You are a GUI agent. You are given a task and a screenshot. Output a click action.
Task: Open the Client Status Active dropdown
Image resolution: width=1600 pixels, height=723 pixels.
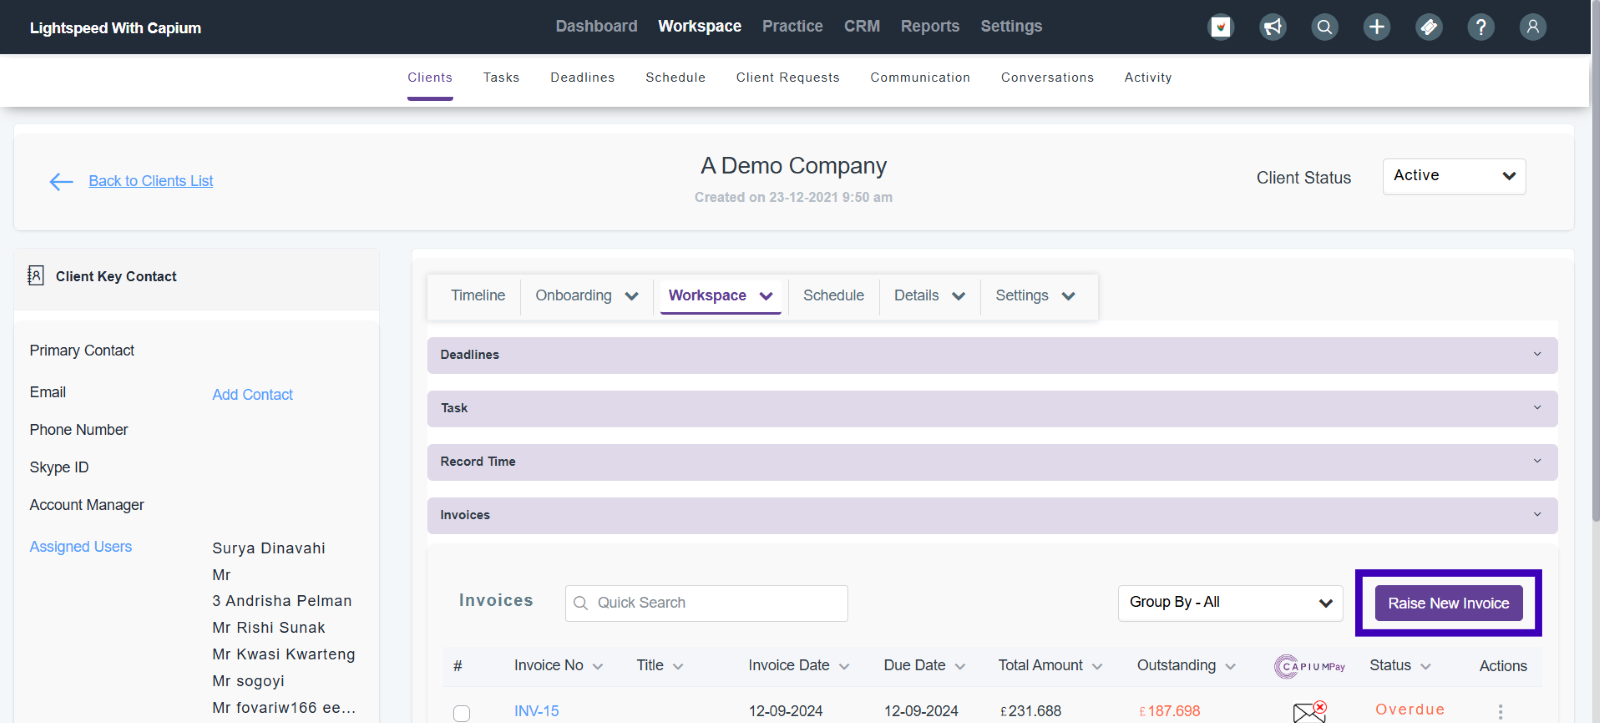pos(1454,176)
